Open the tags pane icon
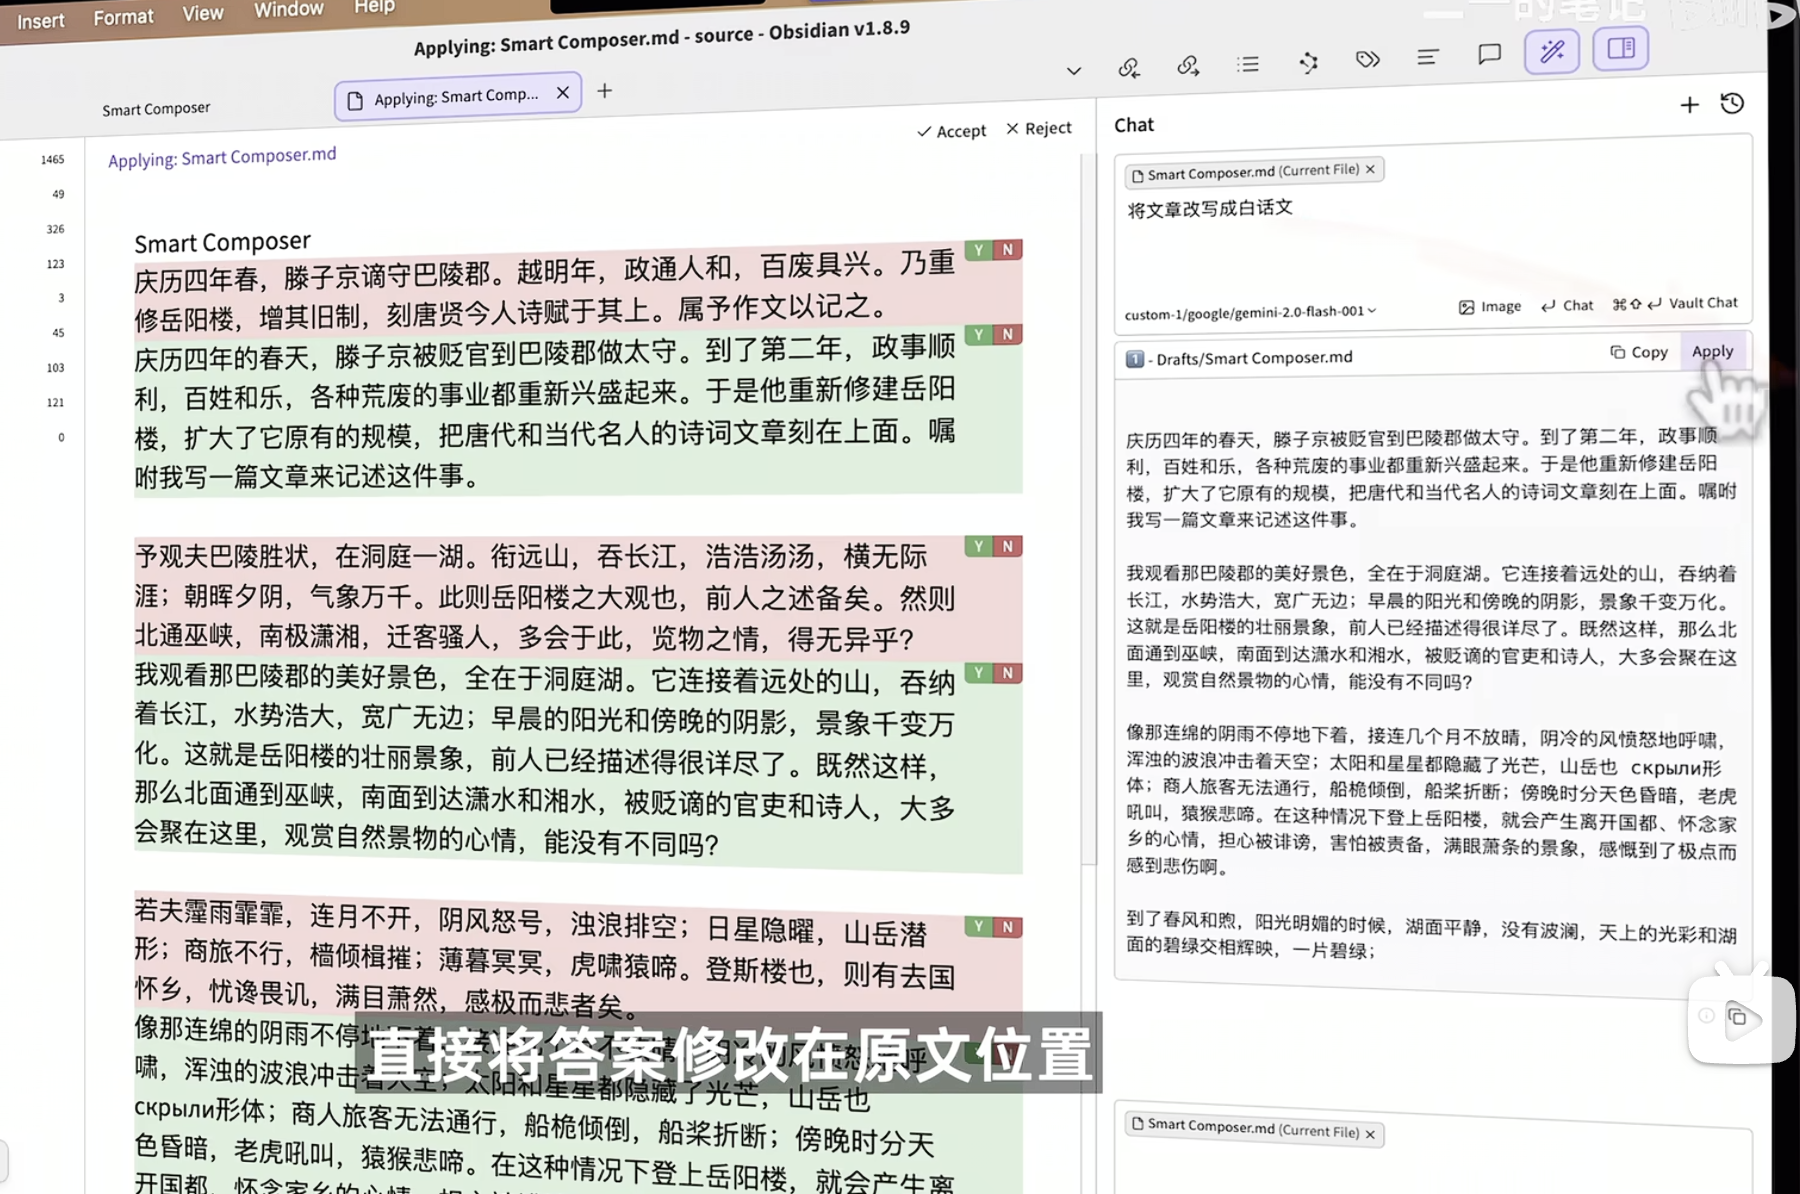 [1366, 59]
